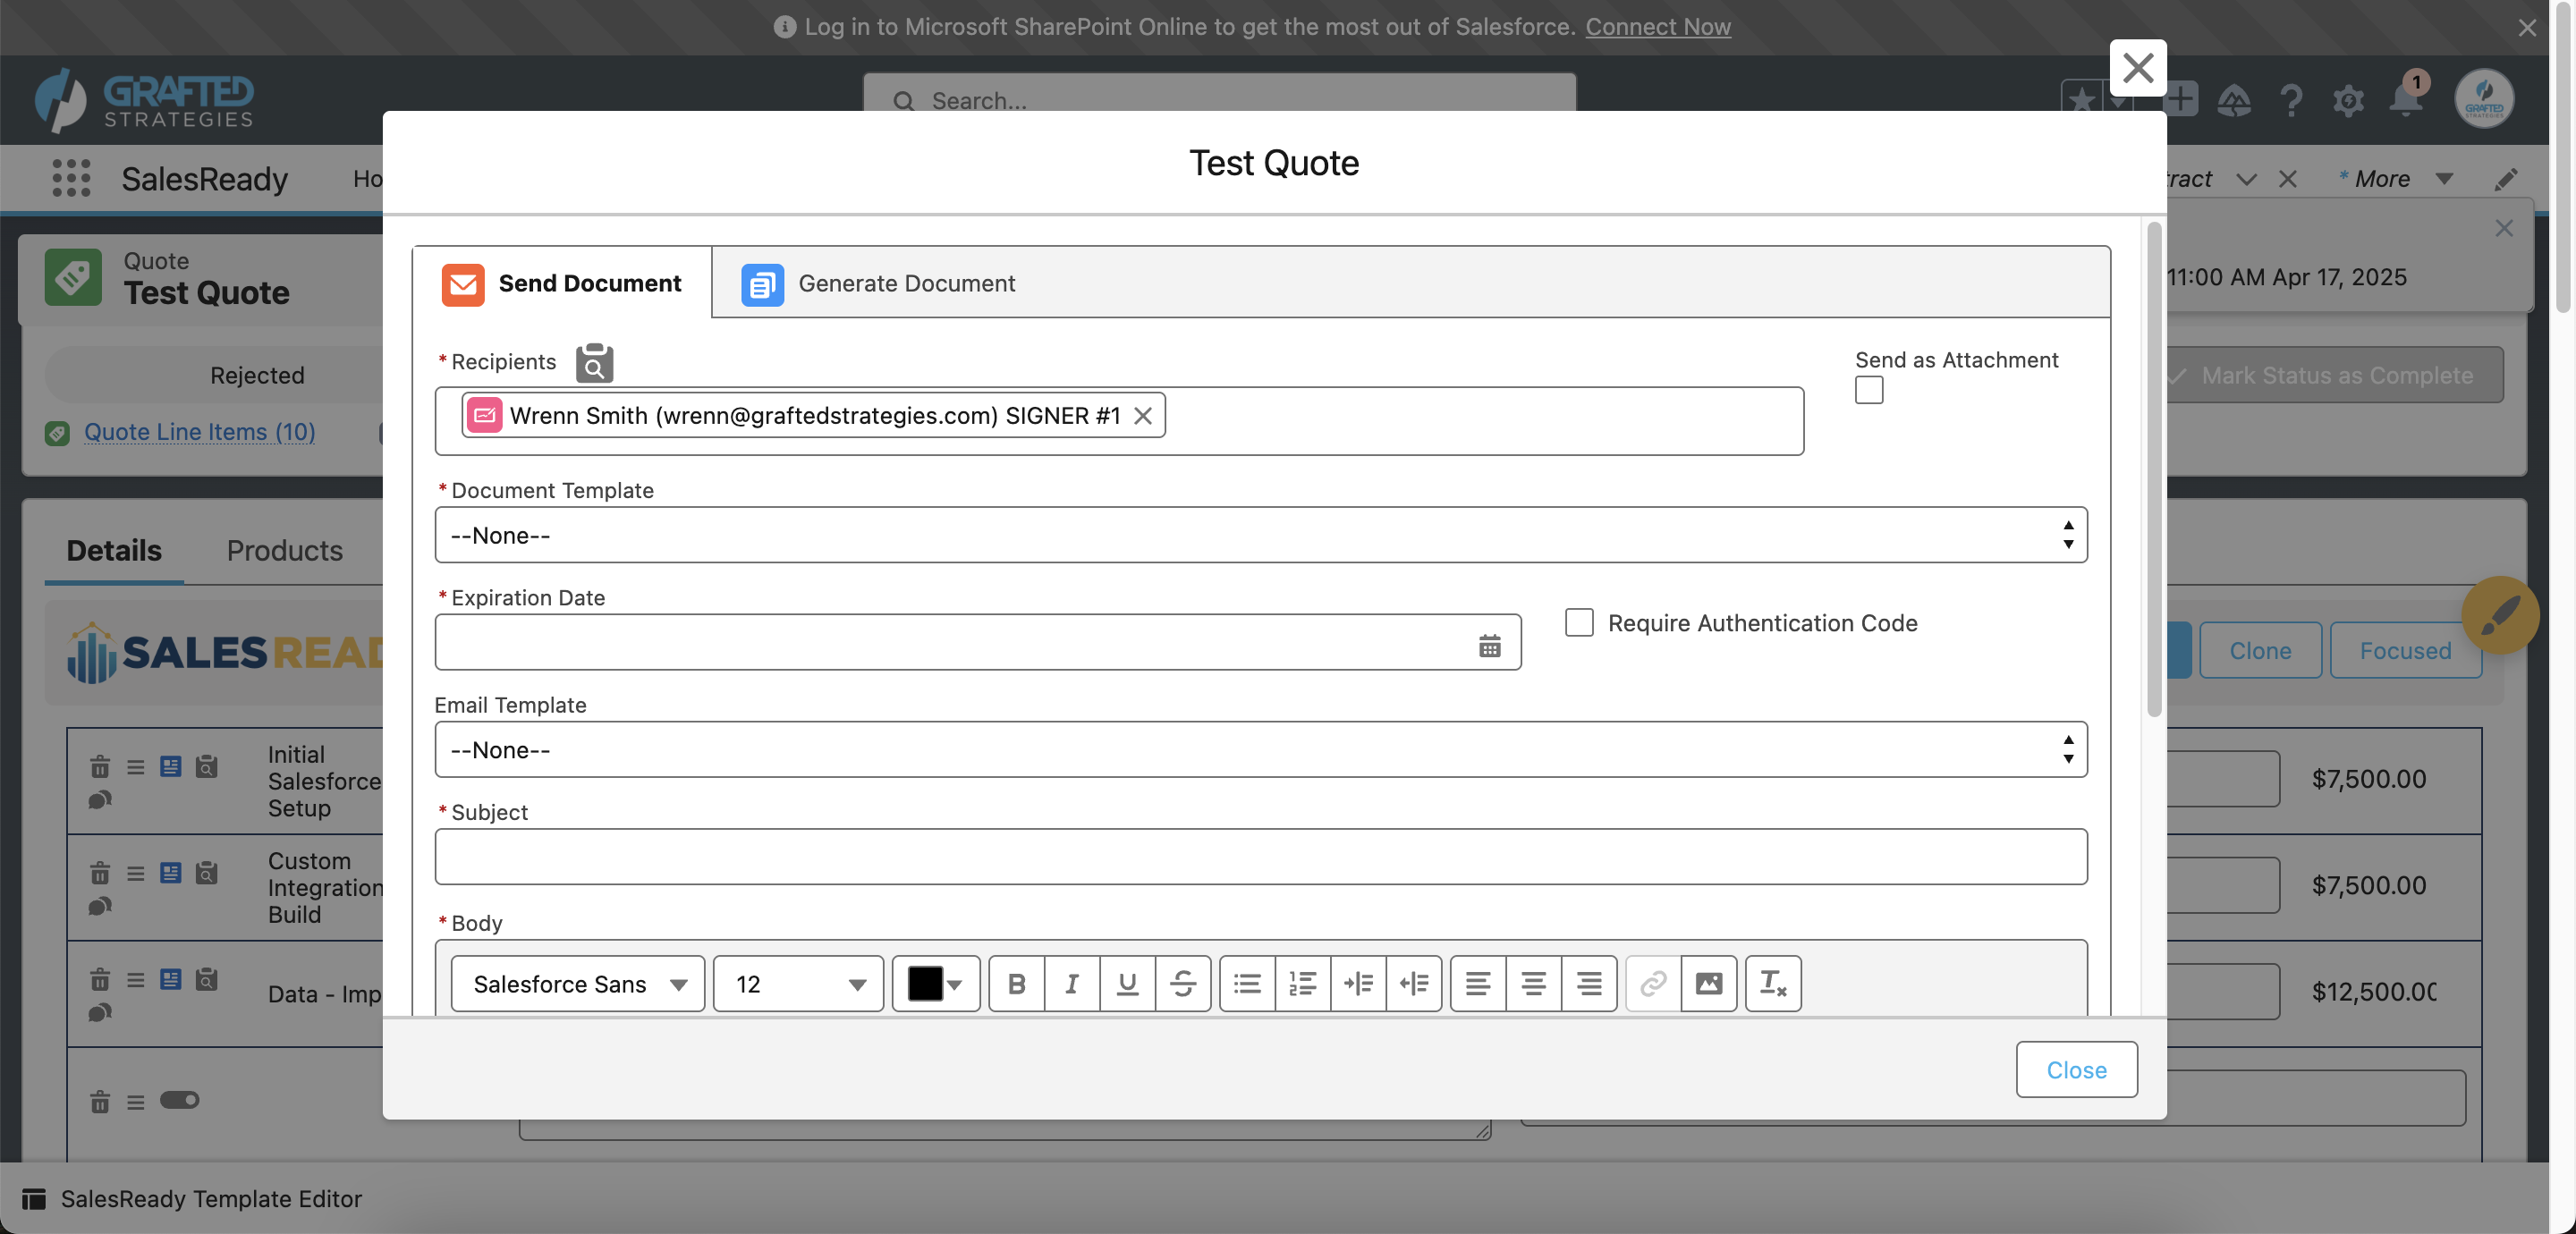This screenshot has width=2576, height=1234.
Task: Enable Send as Attachment checkbox
Action: 1868,390
